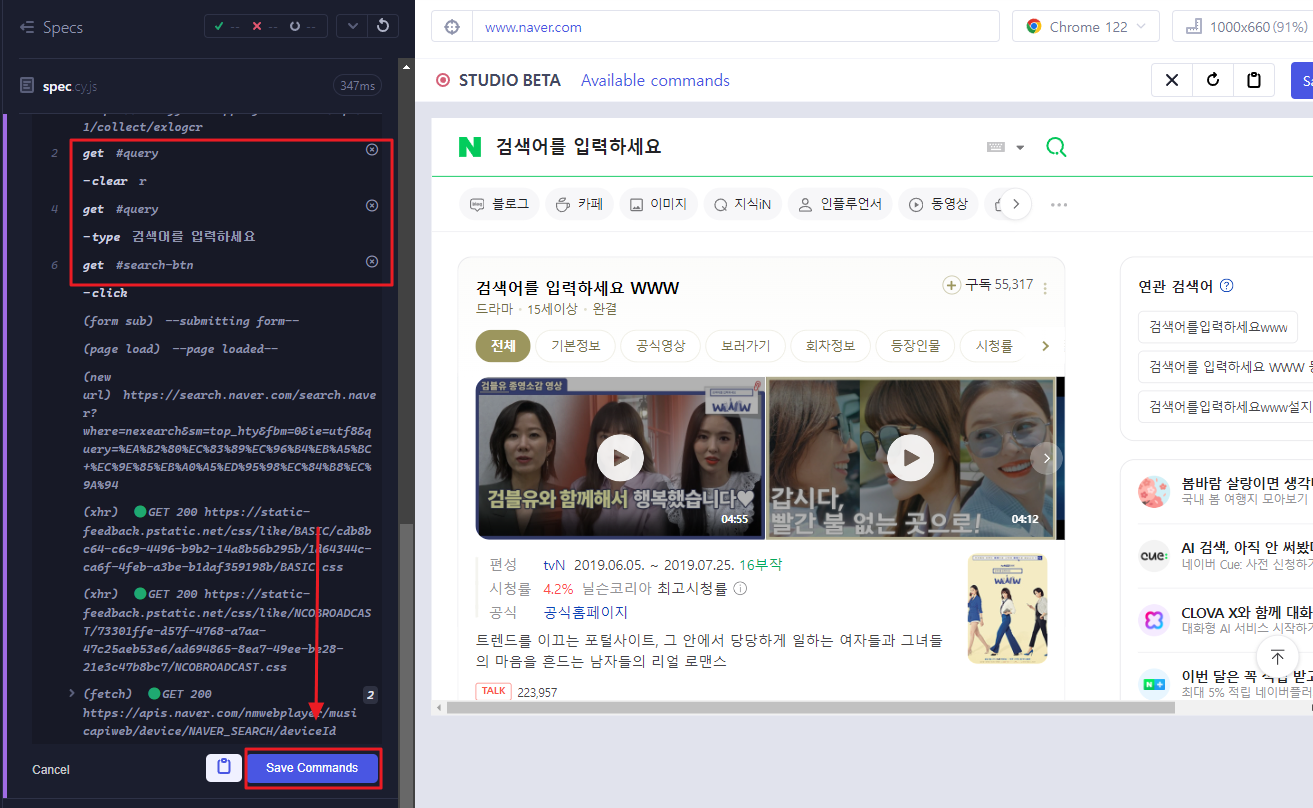Close Studio with the X button

coord(1172,80)
